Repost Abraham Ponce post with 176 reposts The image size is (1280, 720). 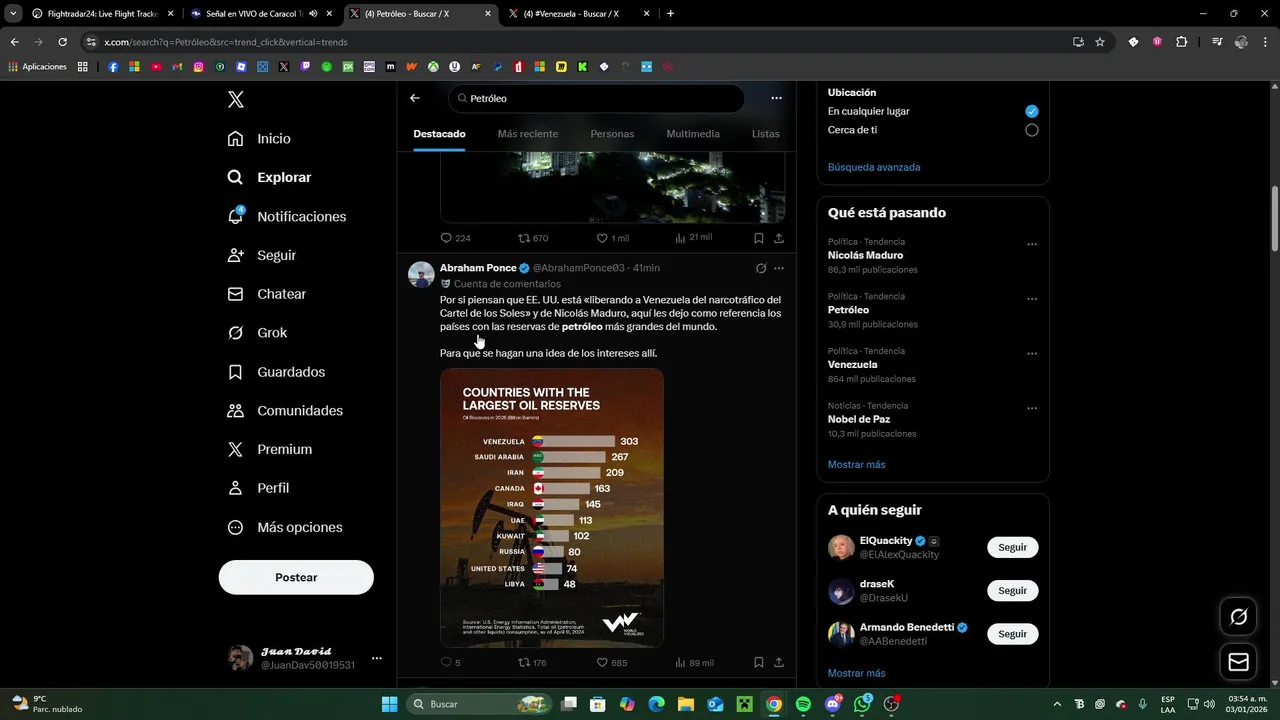[x=532, y=662]
